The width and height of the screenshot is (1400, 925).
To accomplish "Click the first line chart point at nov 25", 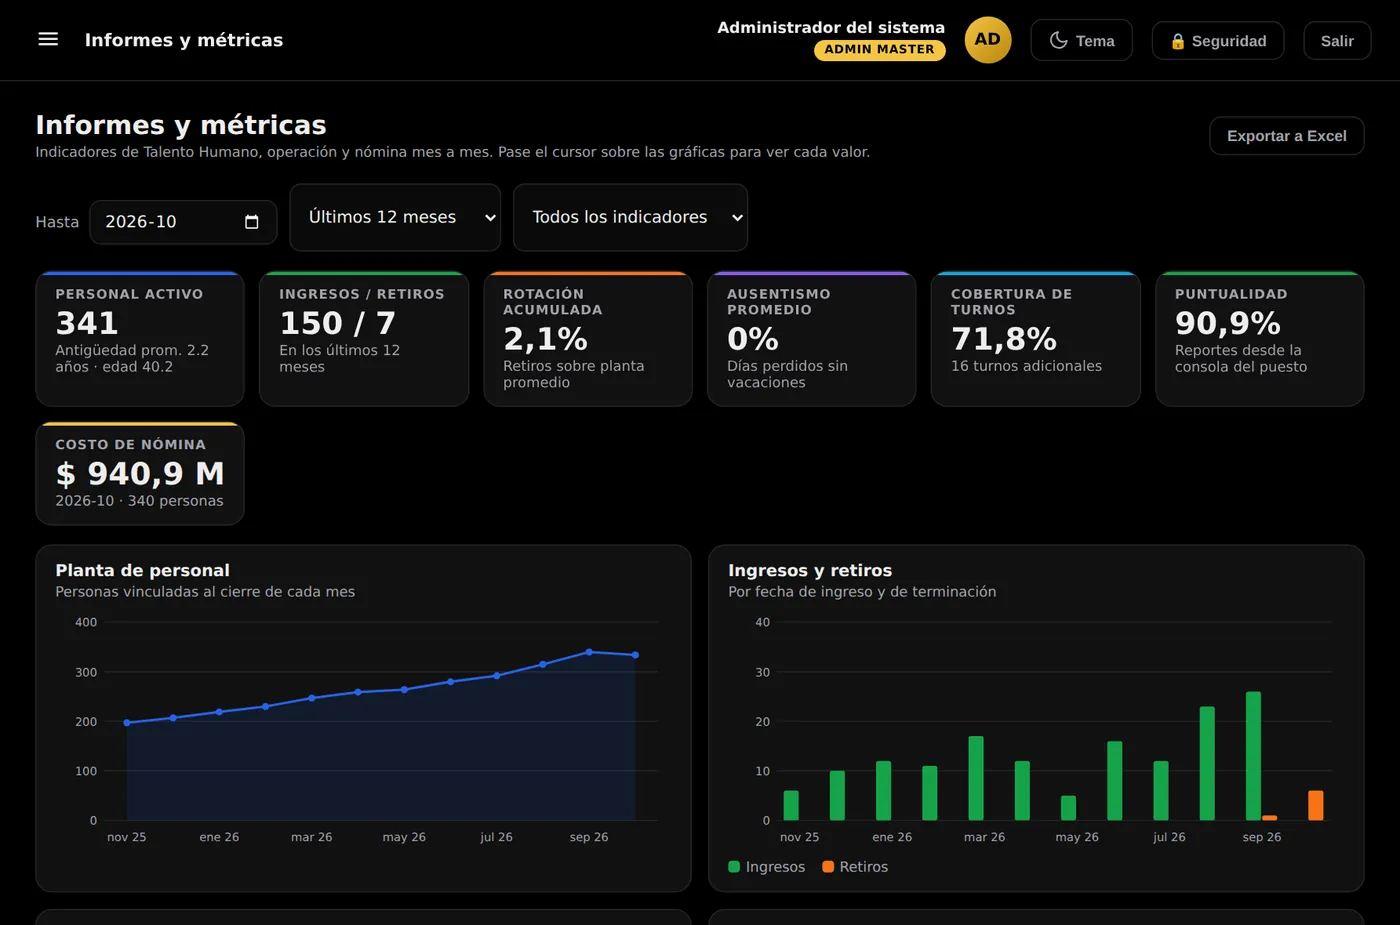I will tap(127, 722).
